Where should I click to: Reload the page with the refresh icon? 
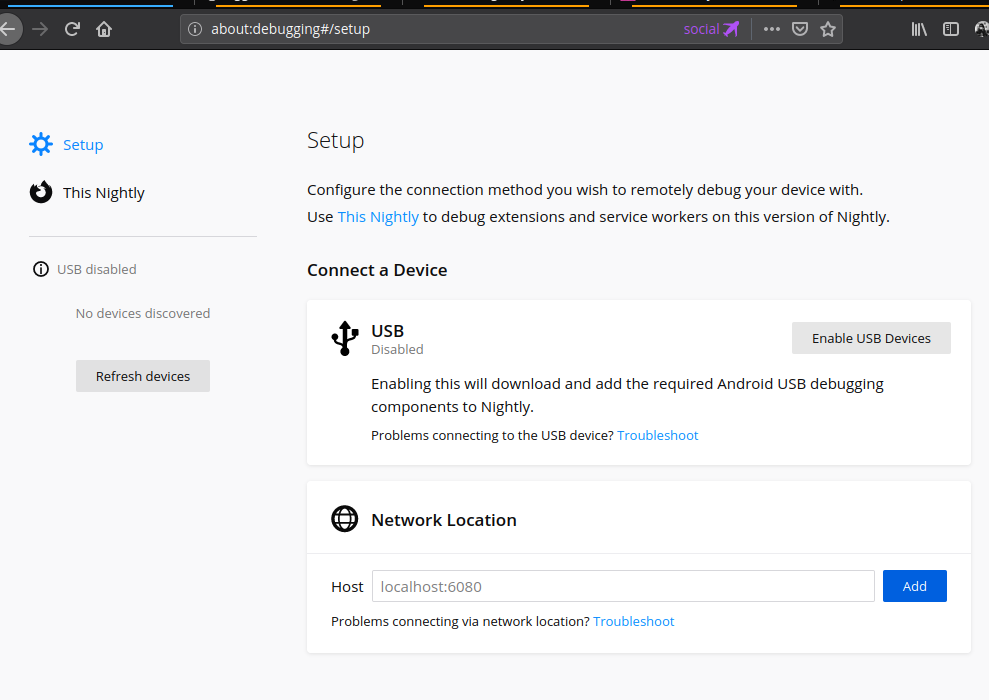tap(73, 29)
